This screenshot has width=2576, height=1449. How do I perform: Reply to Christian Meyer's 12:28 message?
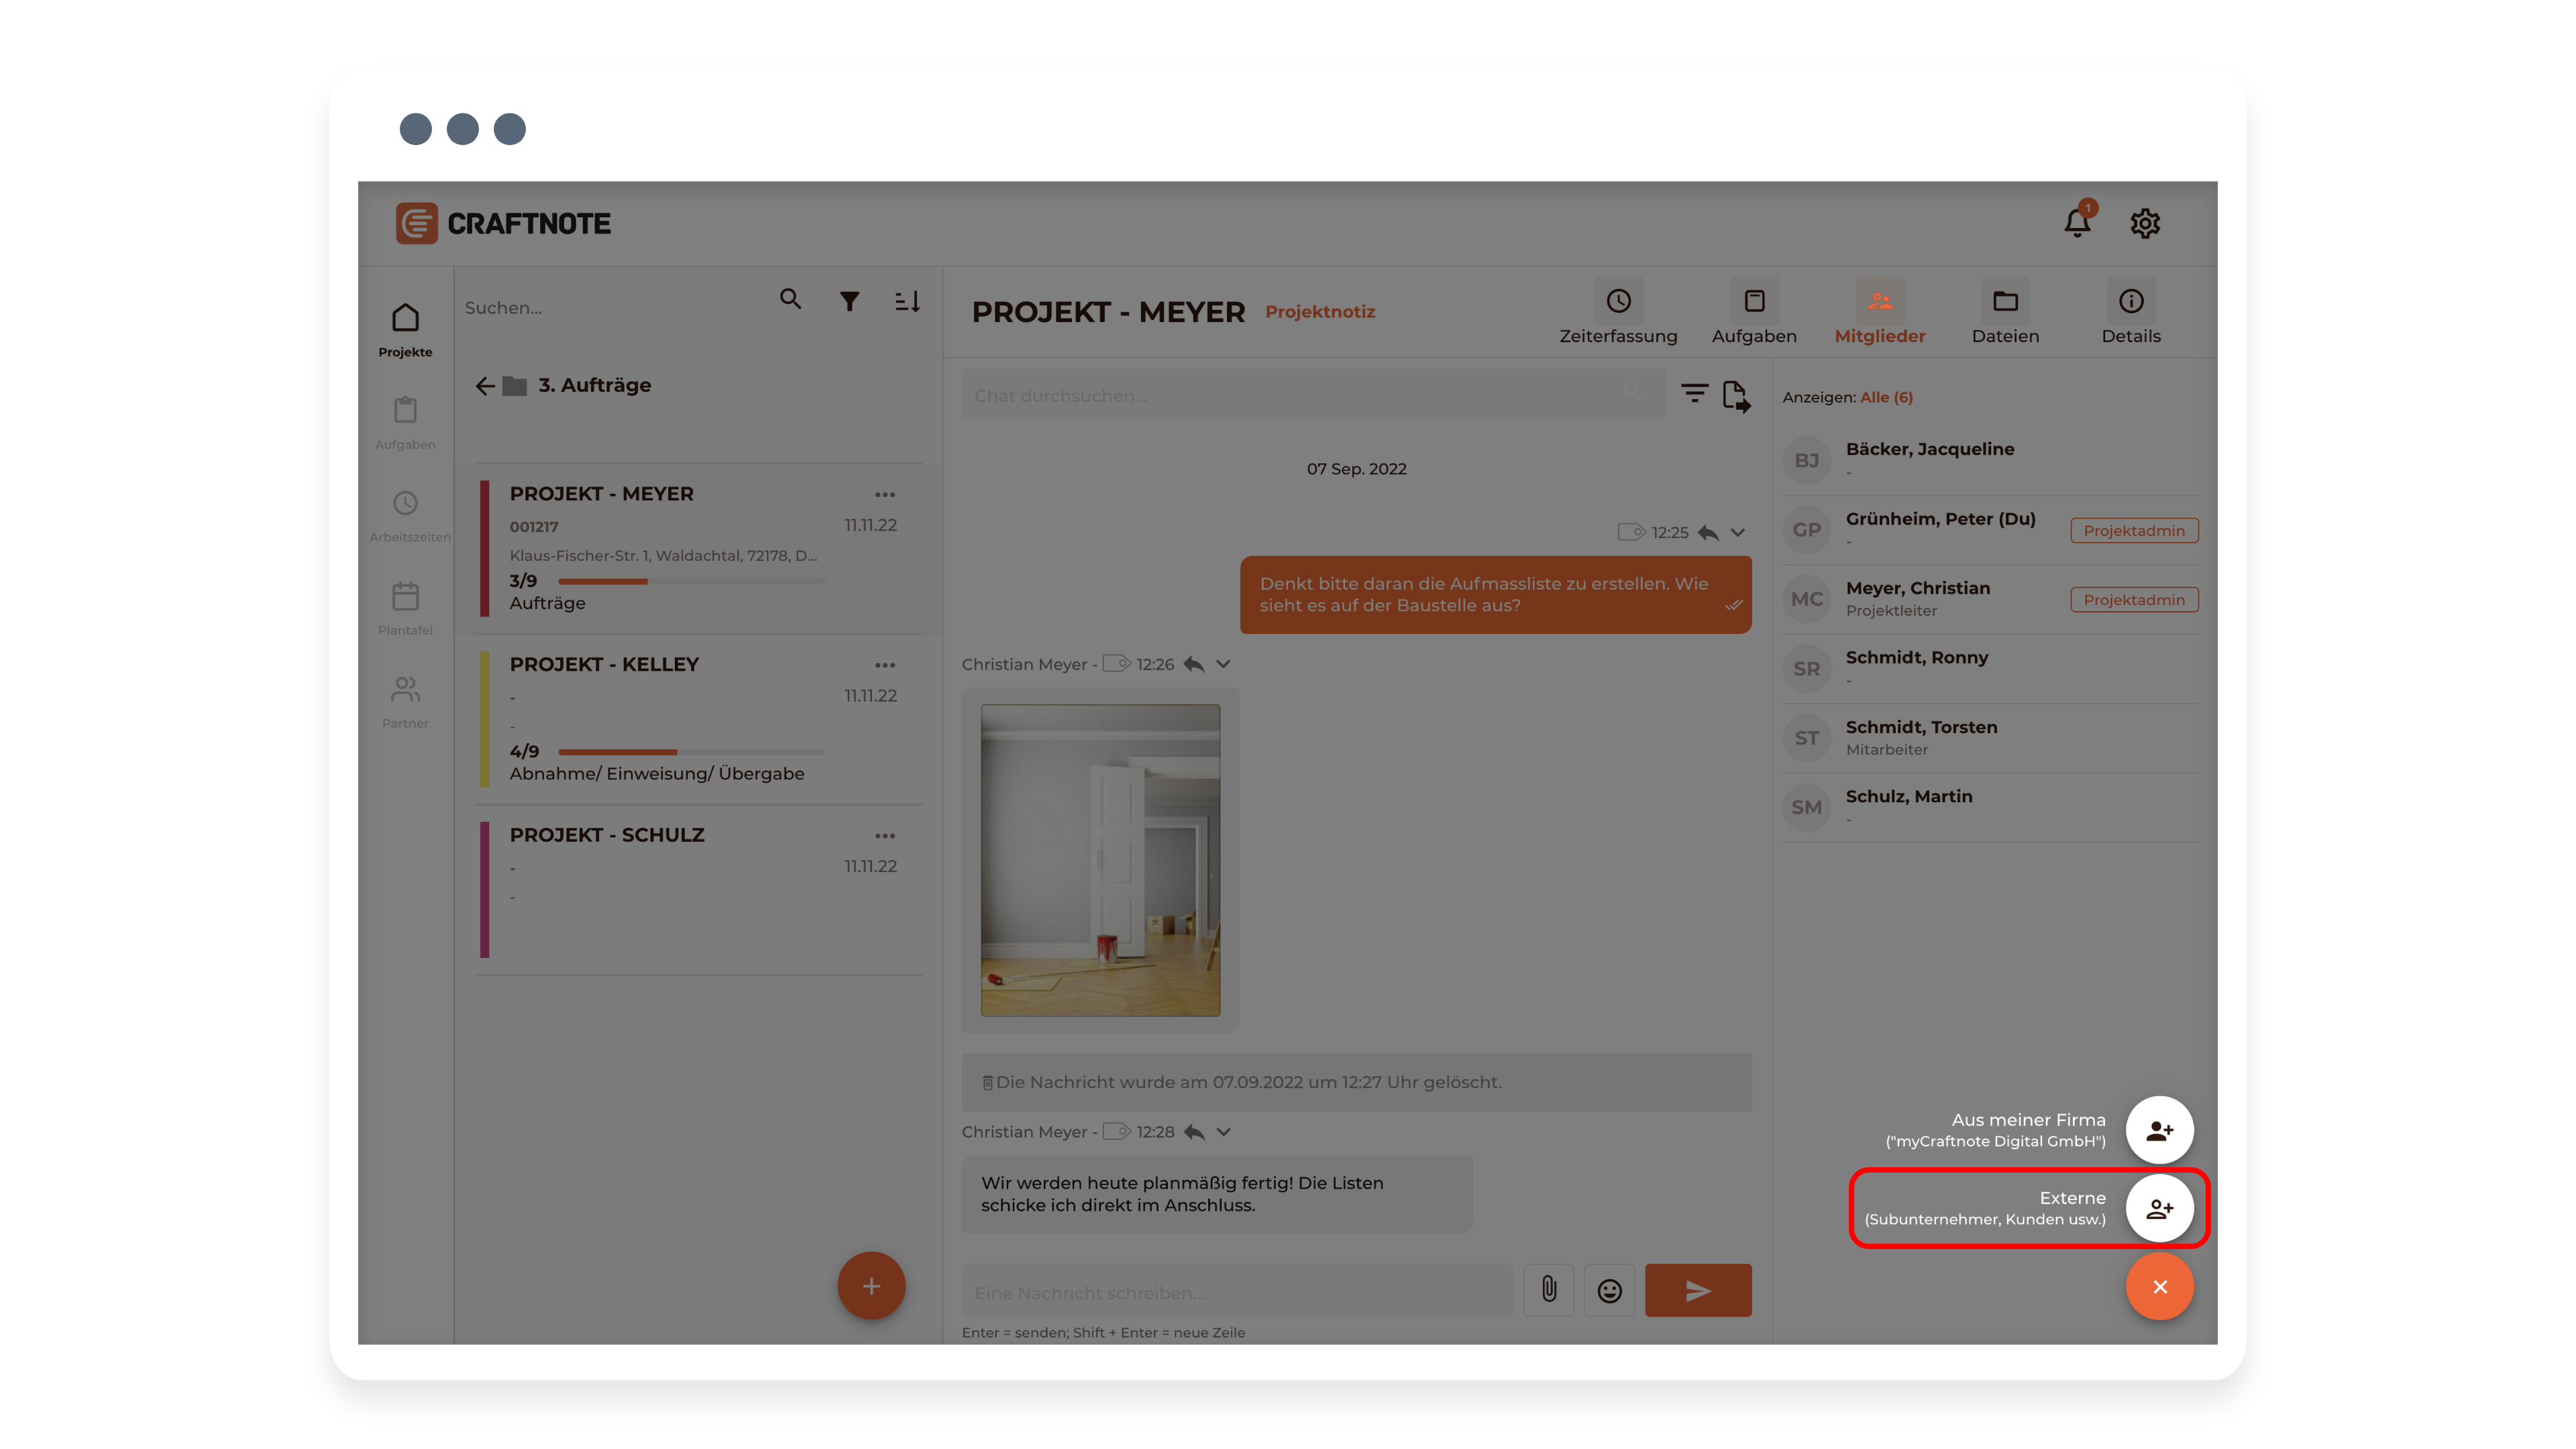1194,1132
